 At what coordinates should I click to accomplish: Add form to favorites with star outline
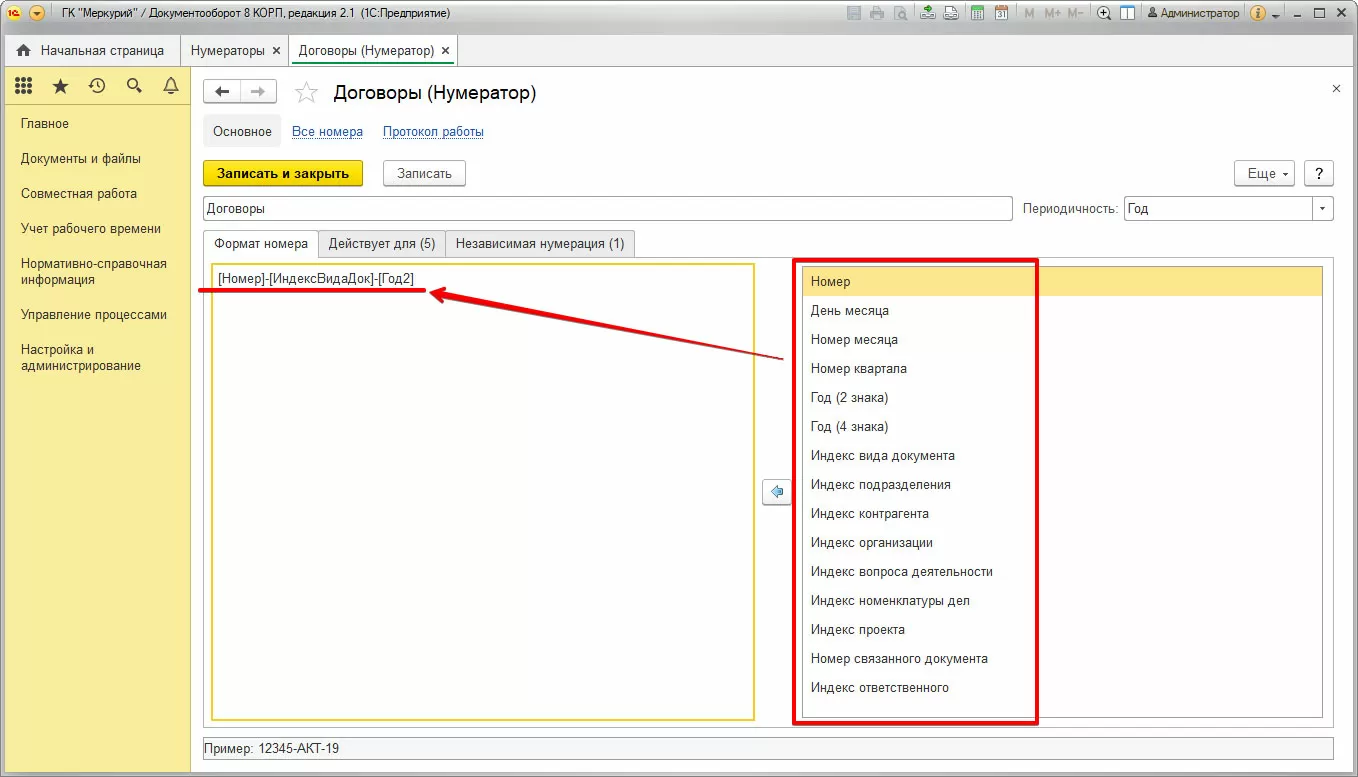(306, 93)
